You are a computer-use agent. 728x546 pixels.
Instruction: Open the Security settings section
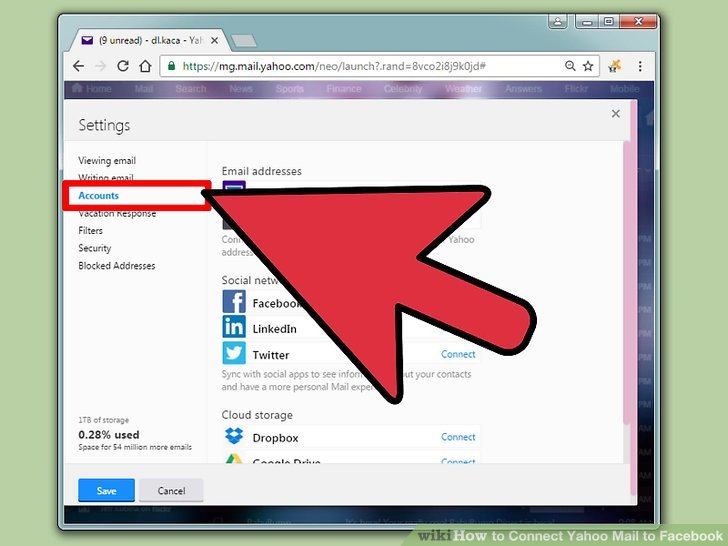click(95, 248)
